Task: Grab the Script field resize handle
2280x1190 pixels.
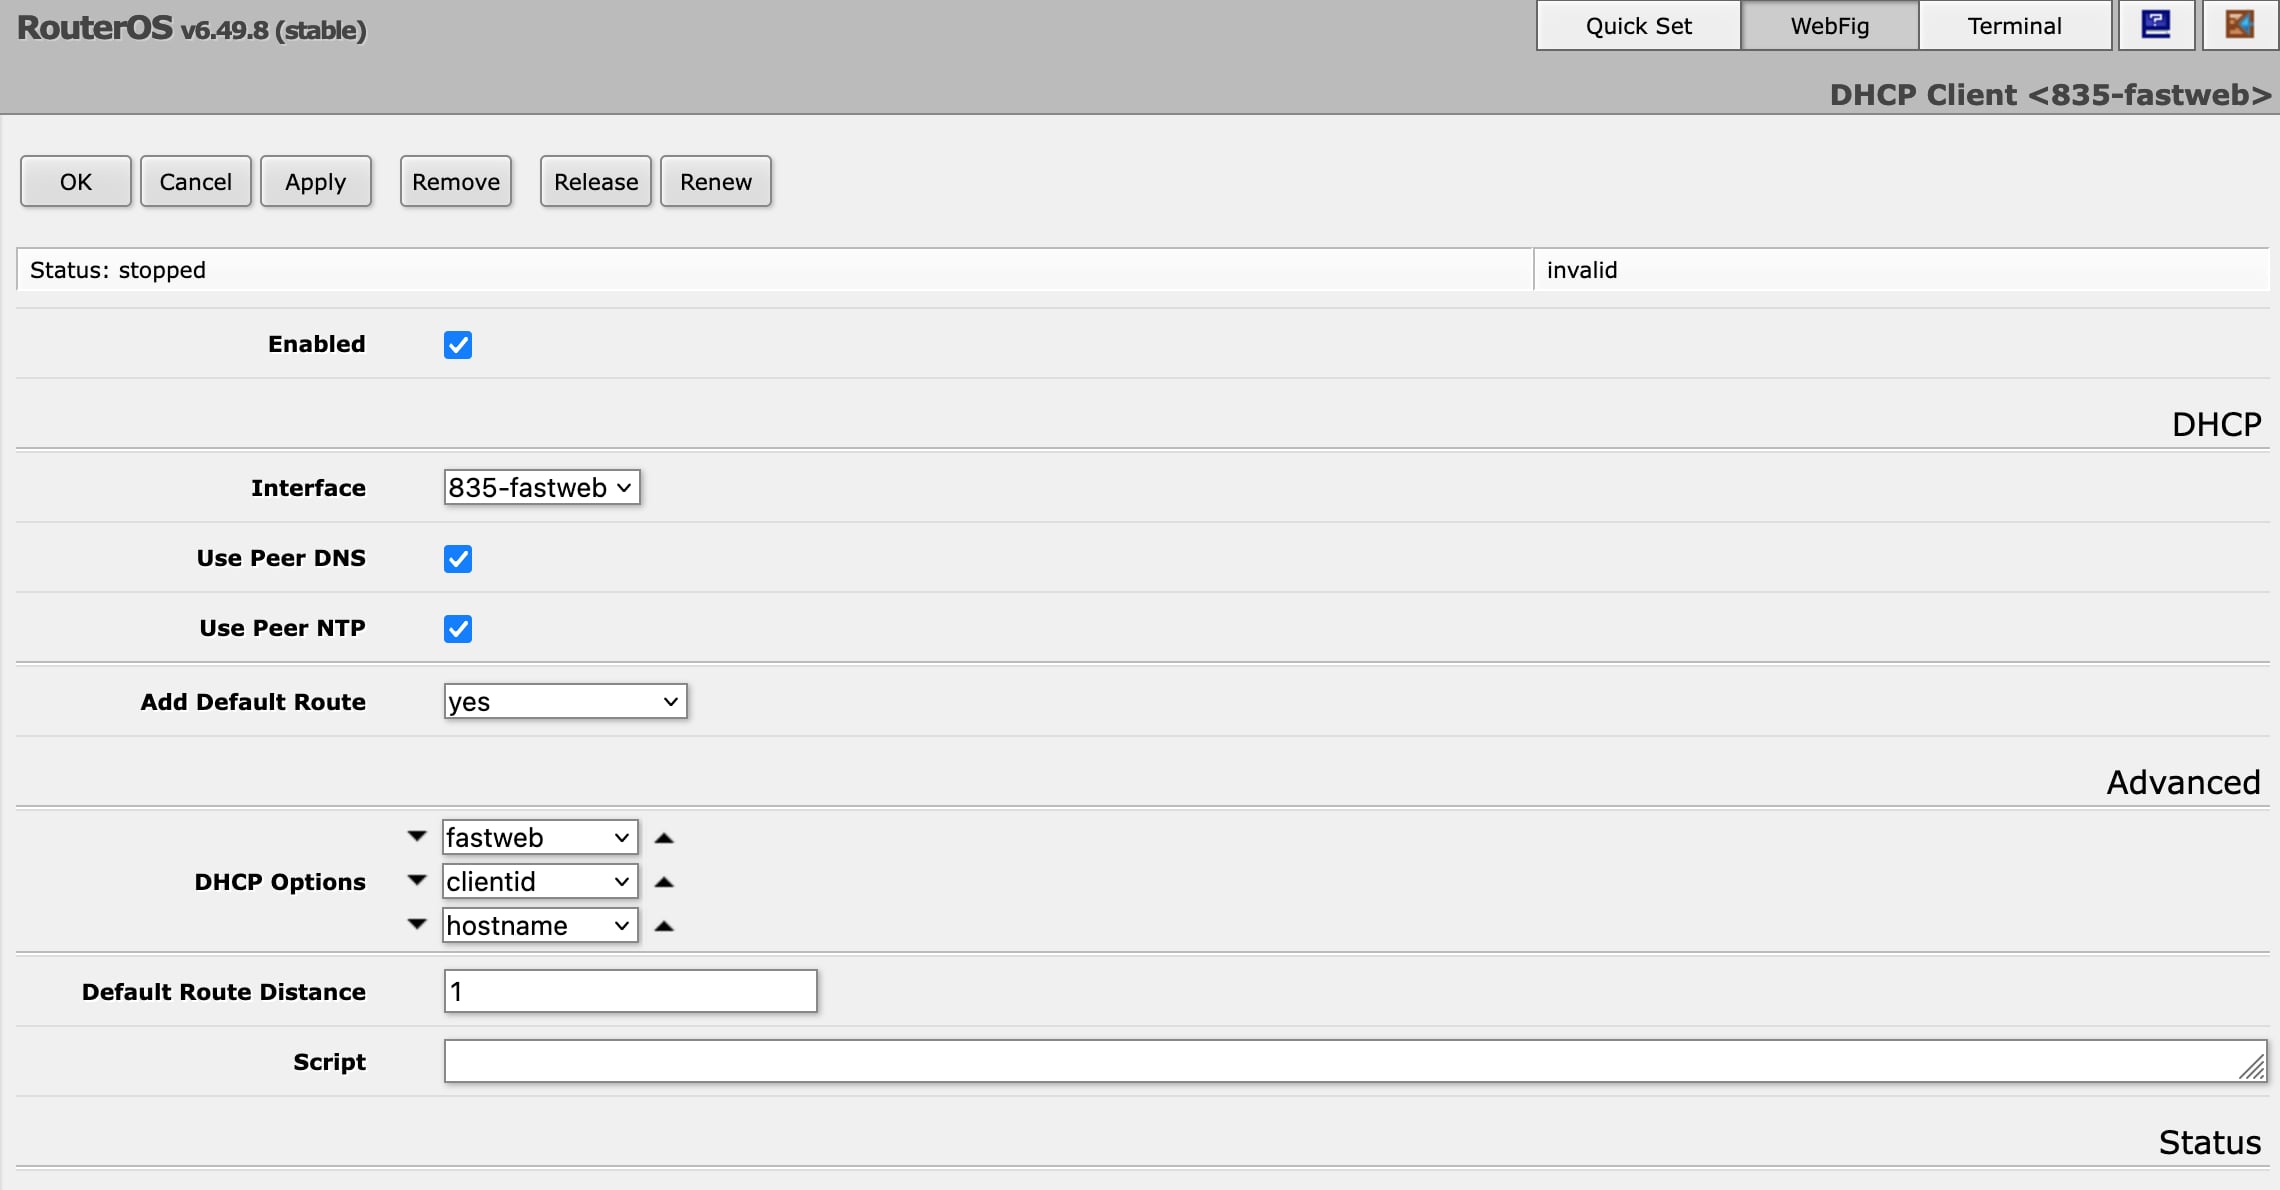Action: pyautogui.click(x=2253, y=1068)
